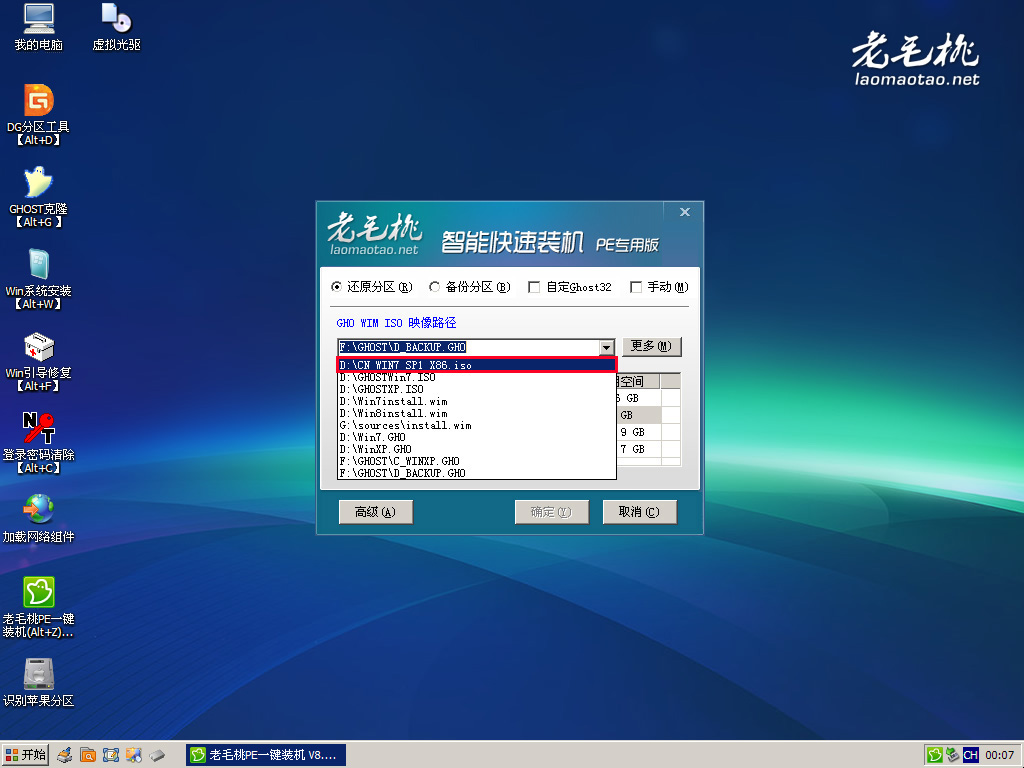
Task: Click the green ghost tray icon
Action: click(935, 756)
